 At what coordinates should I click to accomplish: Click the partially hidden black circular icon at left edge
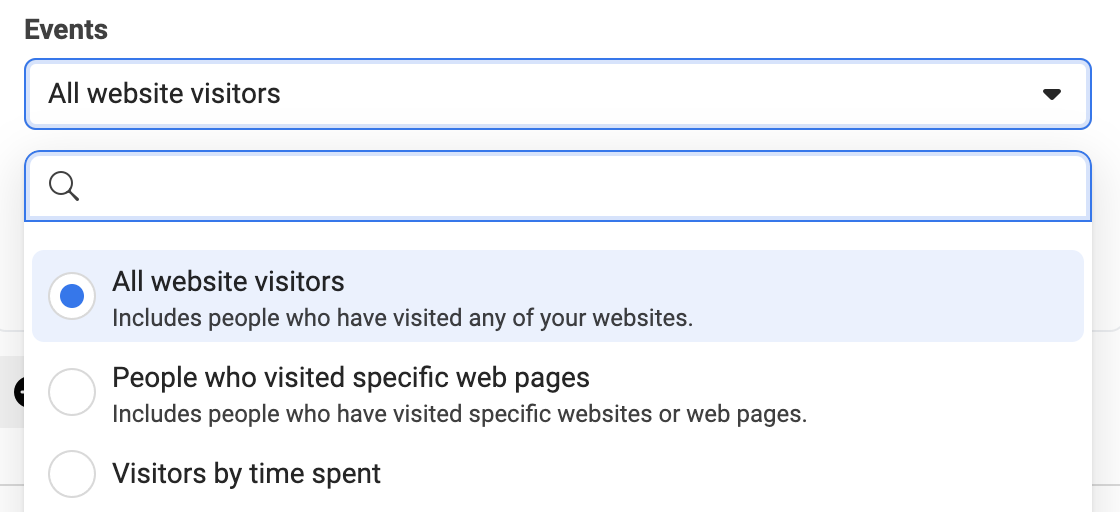[x=19, y=393]
